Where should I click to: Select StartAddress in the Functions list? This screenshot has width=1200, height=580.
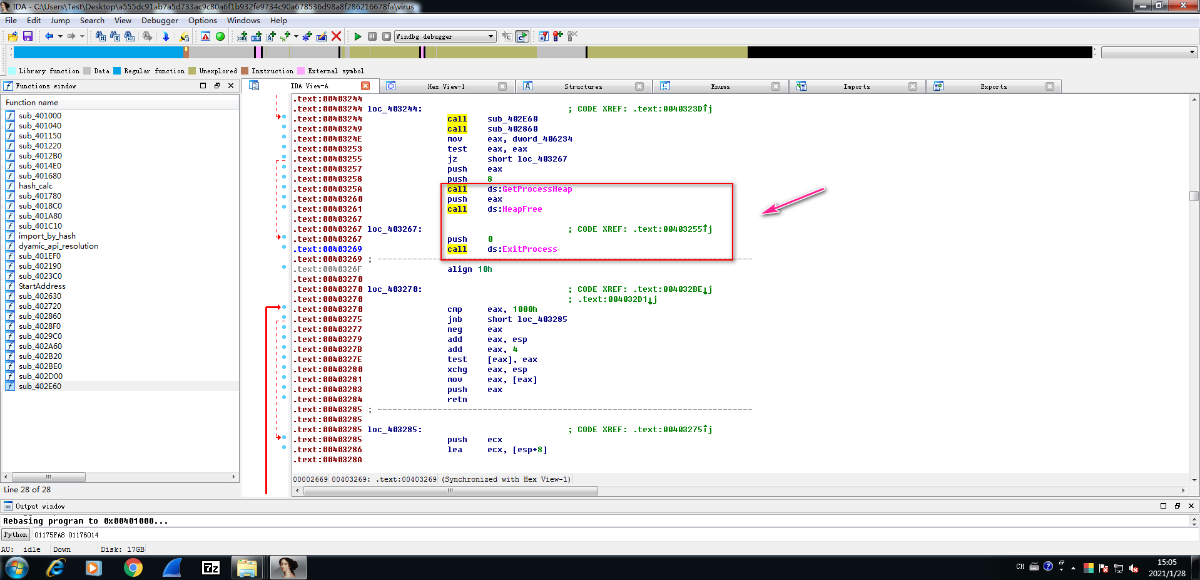(41, 286)
